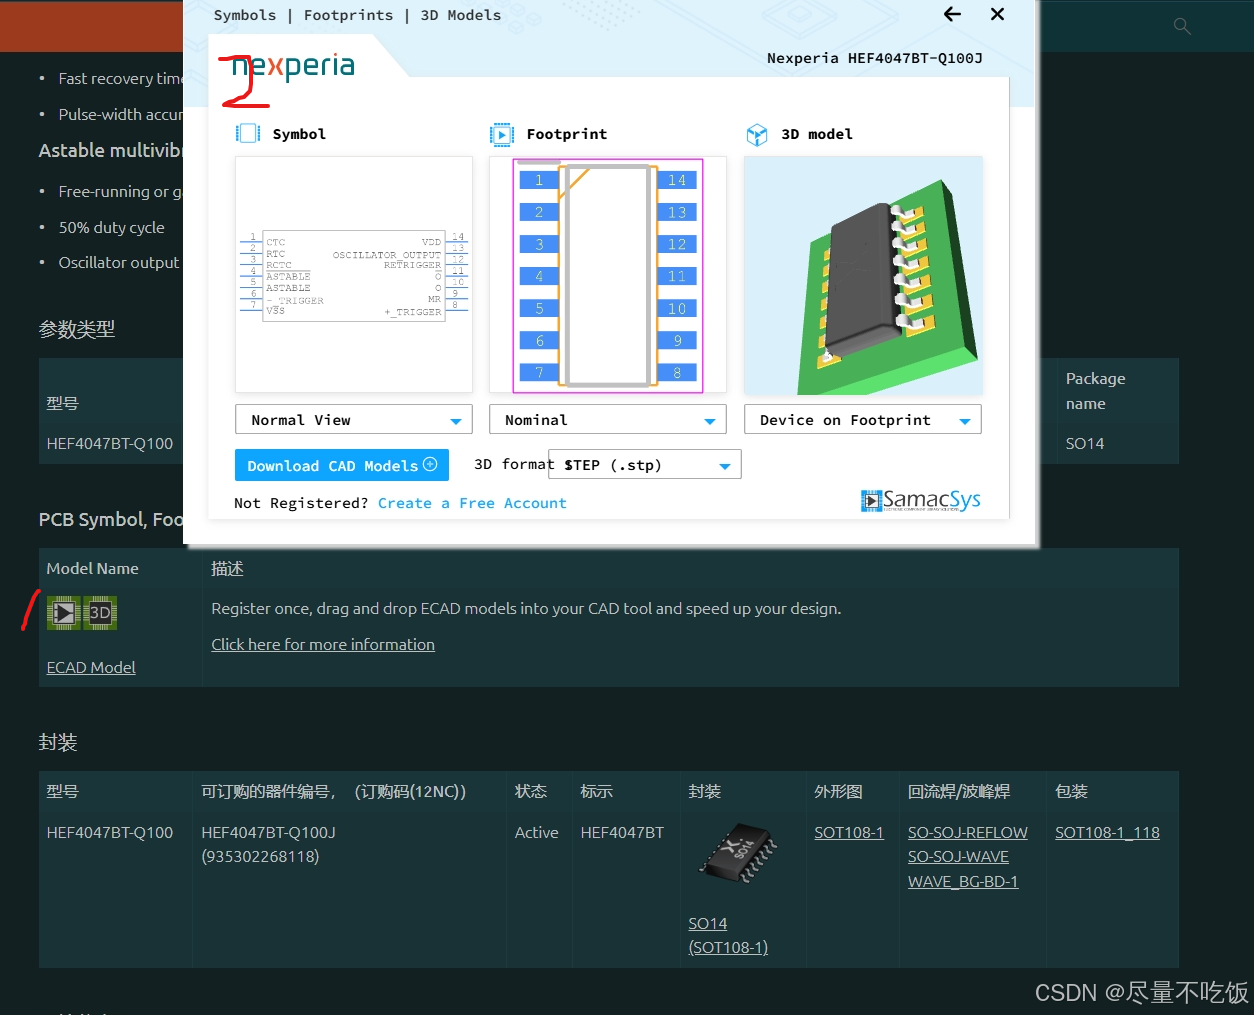Open the Nominal footprint dropdown
Screen dimensions: 1254x1015
(608, 419)
